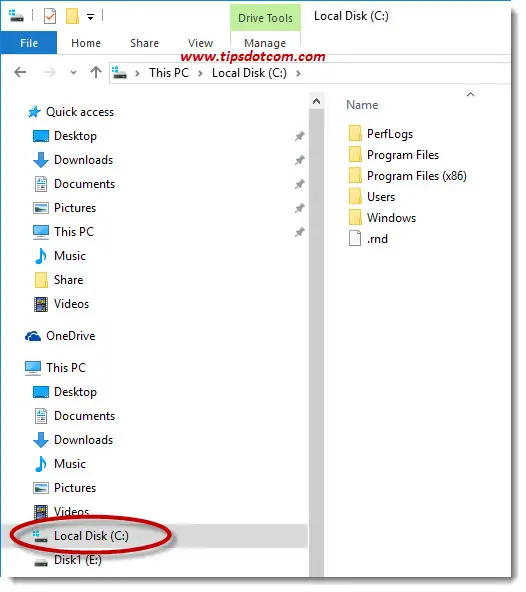The width and height of the screenshot is (526, 592).
Task: Click the Back navigation arrow
Action: point(20,72)
